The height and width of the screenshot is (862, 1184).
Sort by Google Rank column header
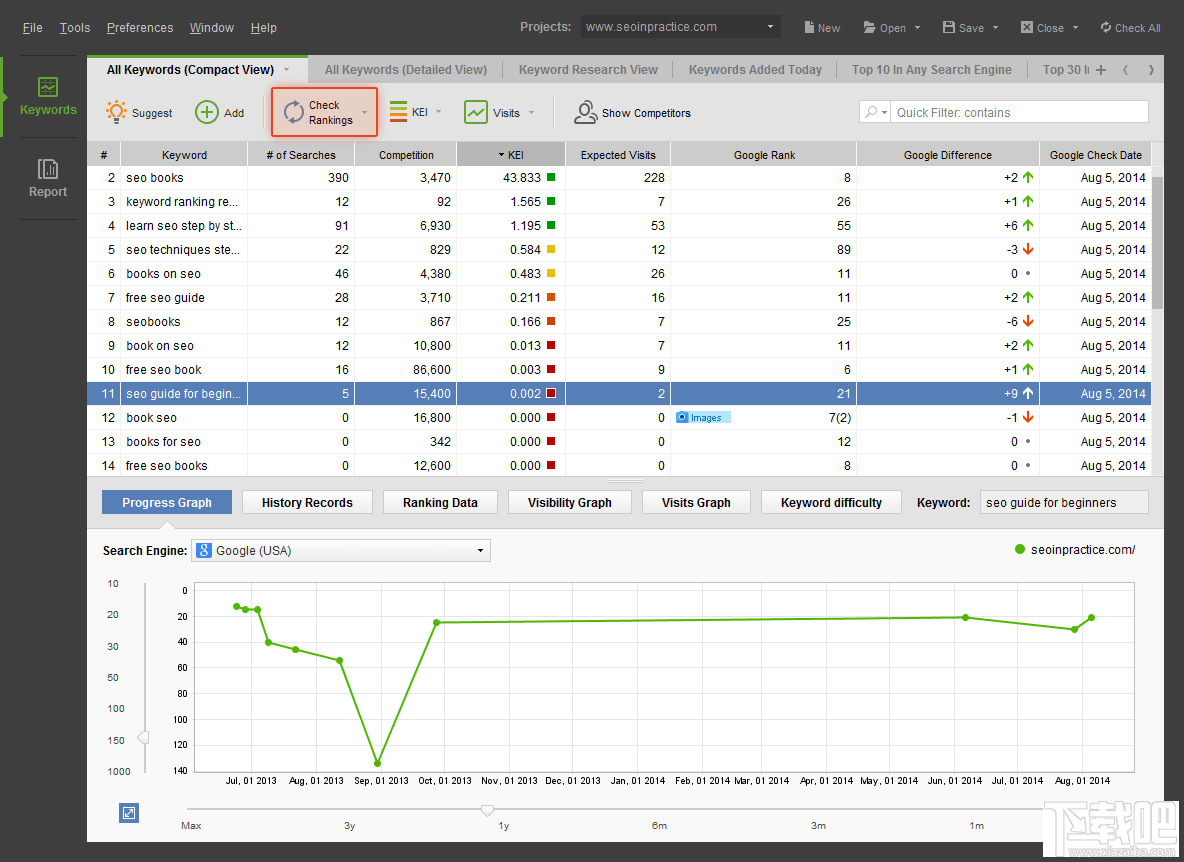[x=764, y=155]
